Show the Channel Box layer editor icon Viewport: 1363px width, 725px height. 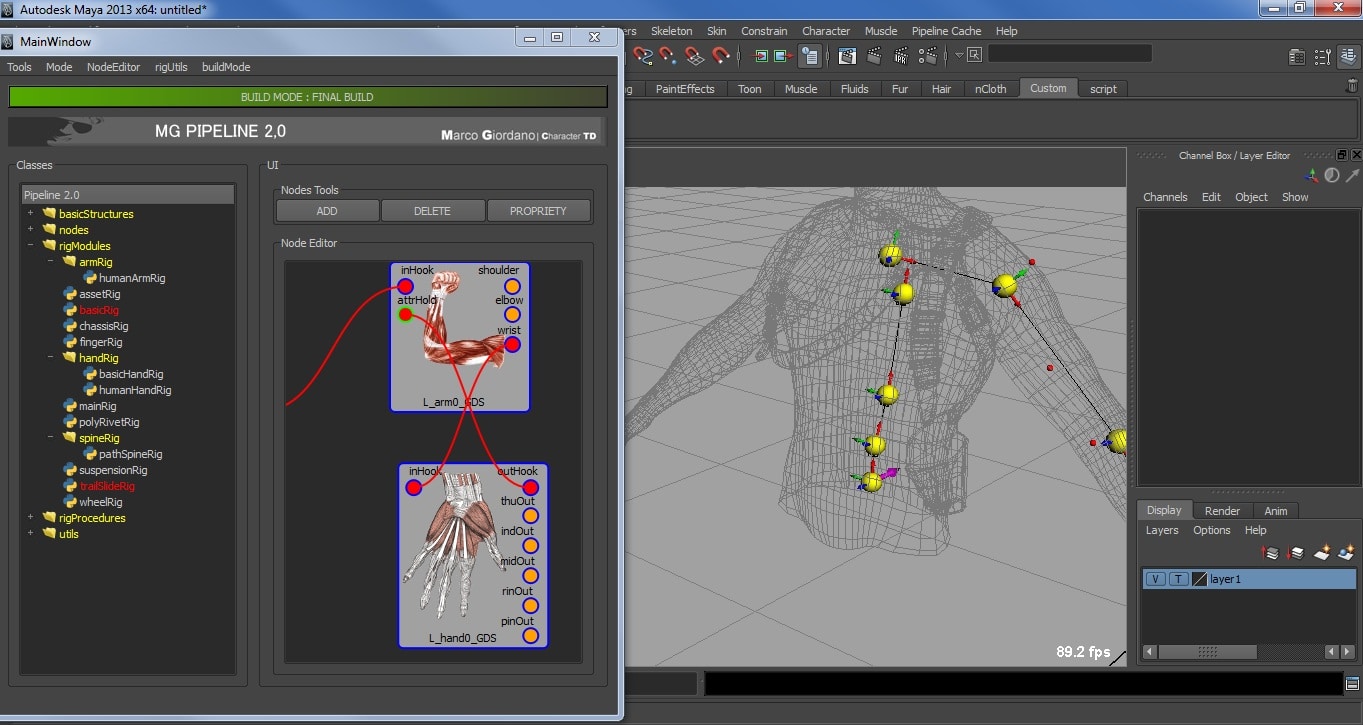point(1349,56)
